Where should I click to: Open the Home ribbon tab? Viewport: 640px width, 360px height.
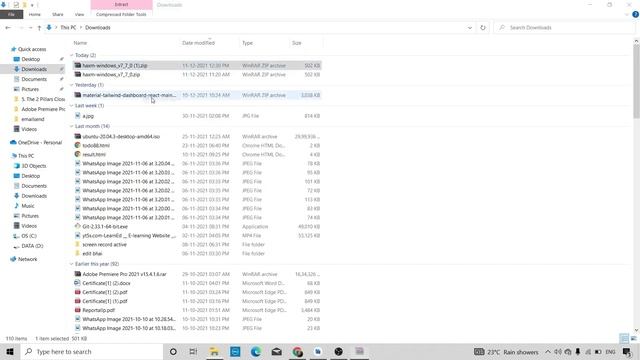[35, 14]
